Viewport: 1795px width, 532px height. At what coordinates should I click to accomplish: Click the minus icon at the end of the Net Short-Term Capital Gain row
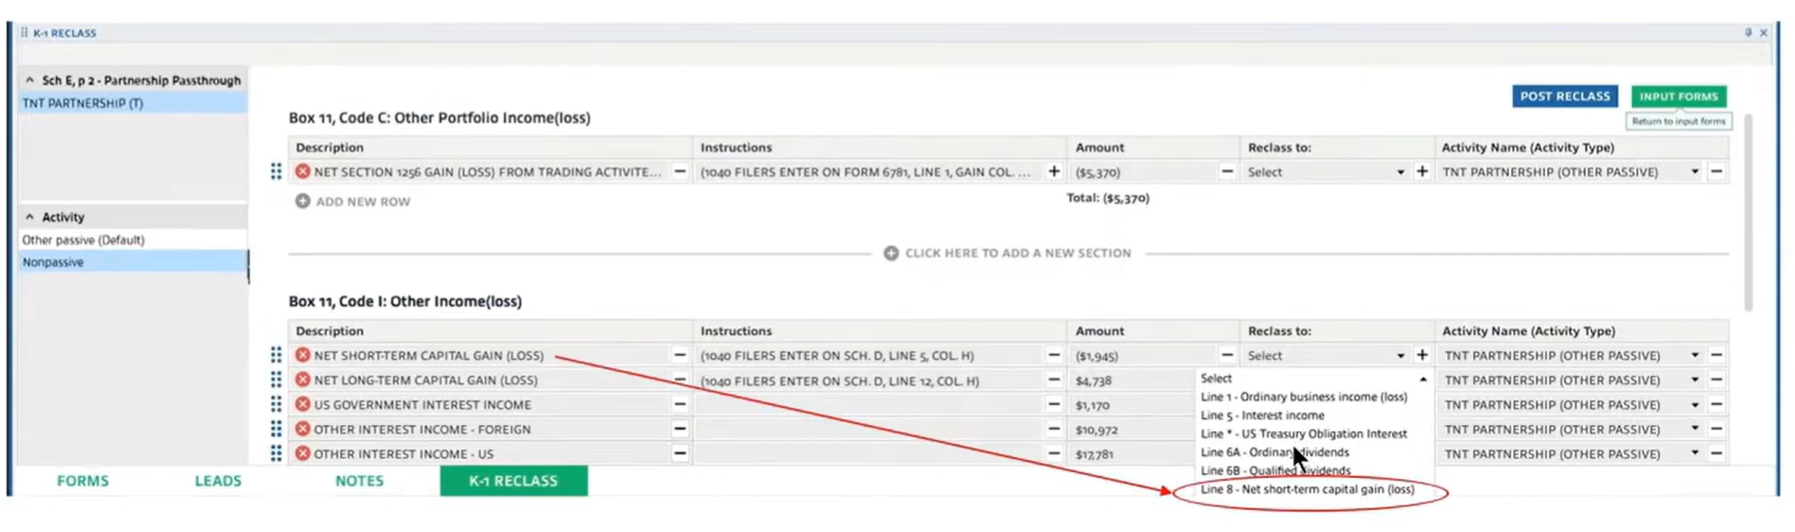point(1716,355)
